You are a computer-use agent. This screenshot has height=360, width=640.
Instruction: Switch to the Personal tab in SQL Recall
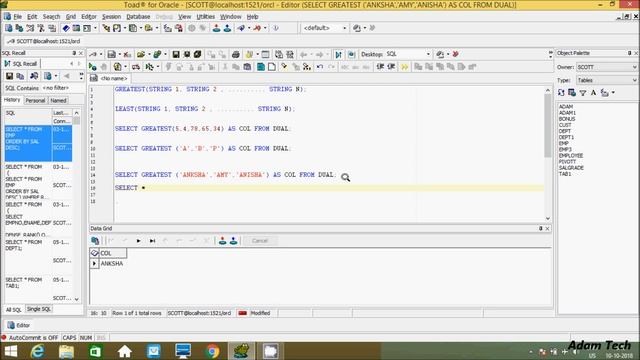pyautogui.click(x=35, y=100)
